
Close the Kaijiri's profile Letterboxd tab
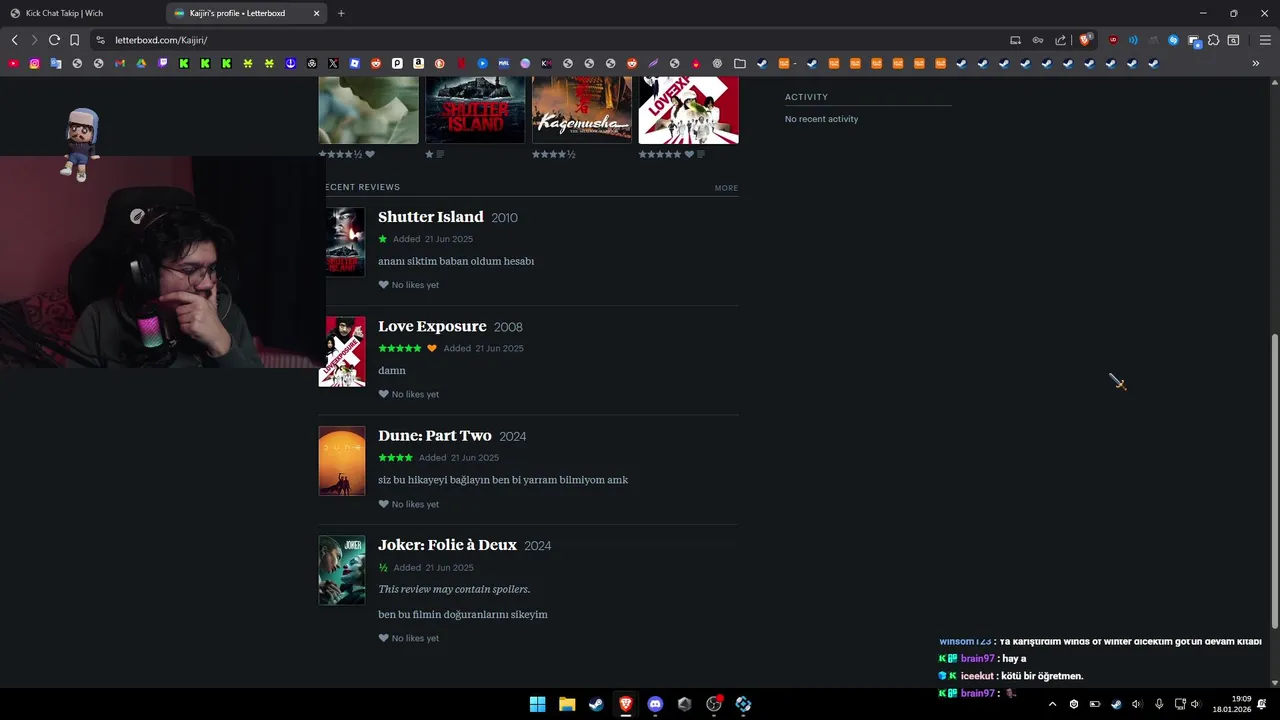tap(317, 13)
